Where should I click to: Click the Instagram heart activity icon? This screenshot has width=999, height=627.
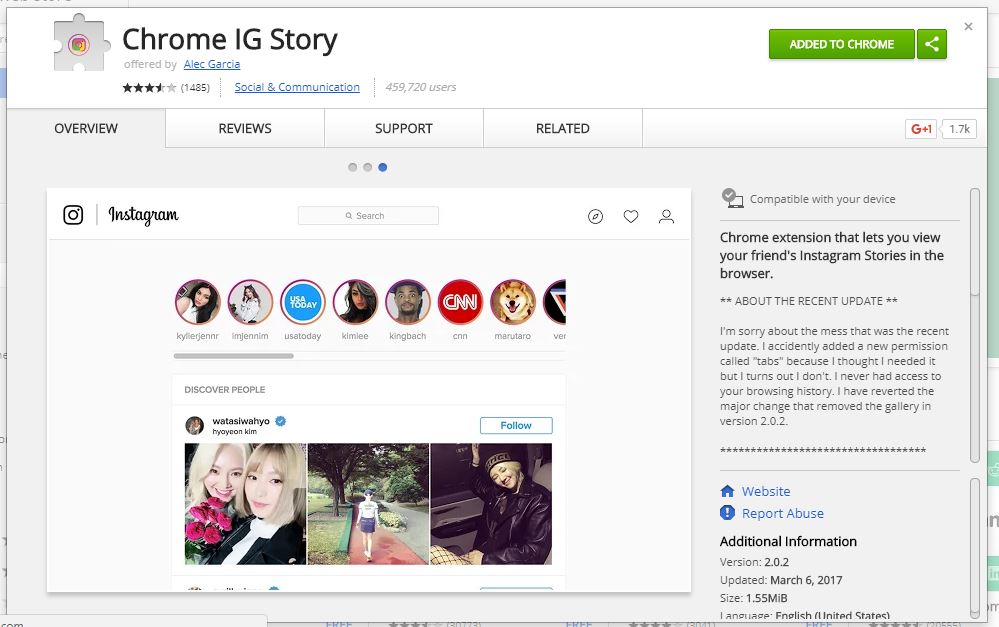pos(631,217)
